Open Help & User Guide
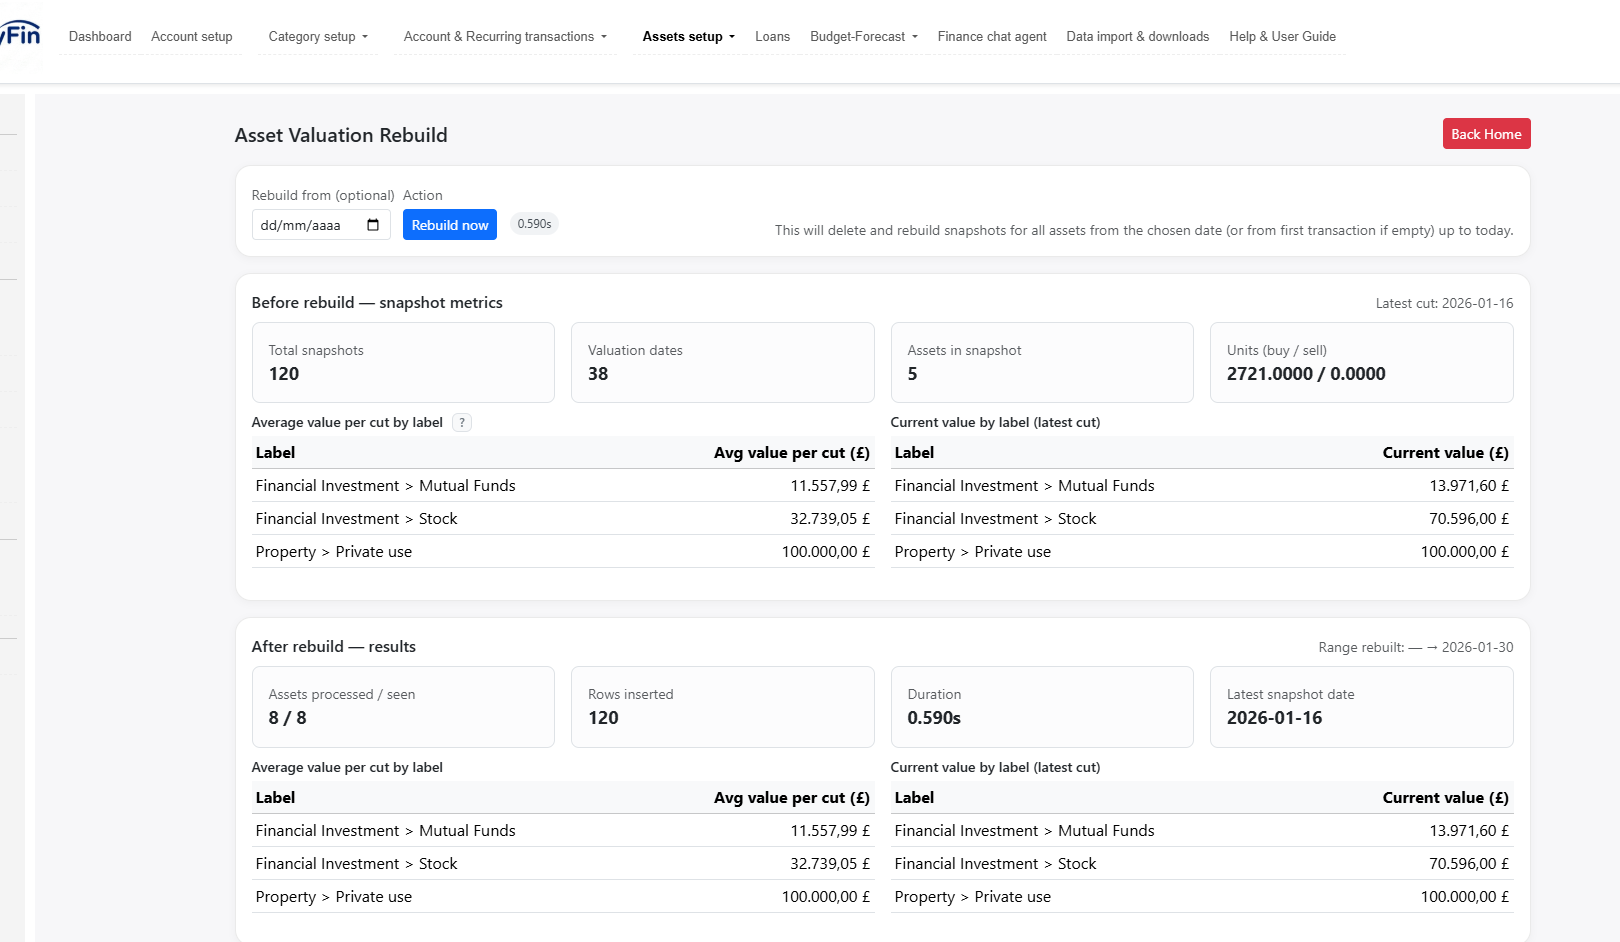 click(x=1282, y=37)
